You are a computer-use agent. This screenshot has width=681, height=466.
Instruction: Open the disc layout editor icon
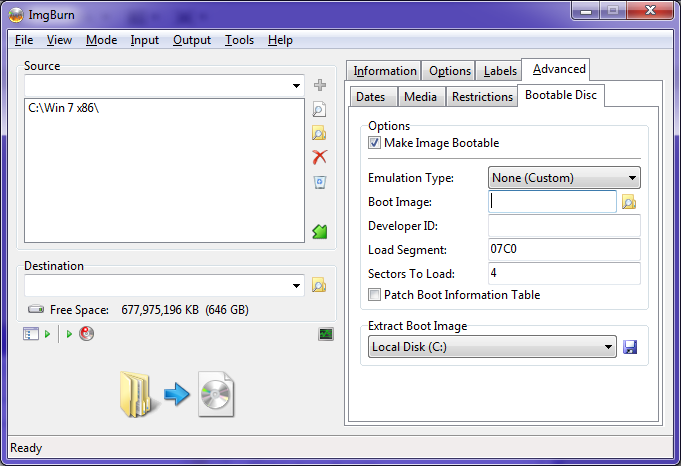(x=31, y=334)
